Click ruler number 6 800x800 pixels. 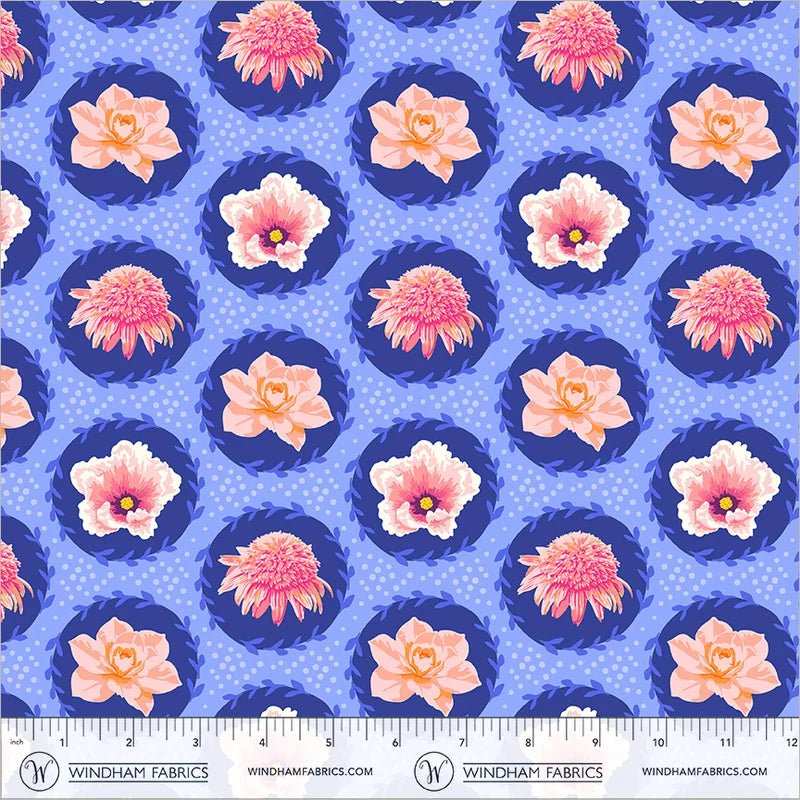click(x=395, y=742)
